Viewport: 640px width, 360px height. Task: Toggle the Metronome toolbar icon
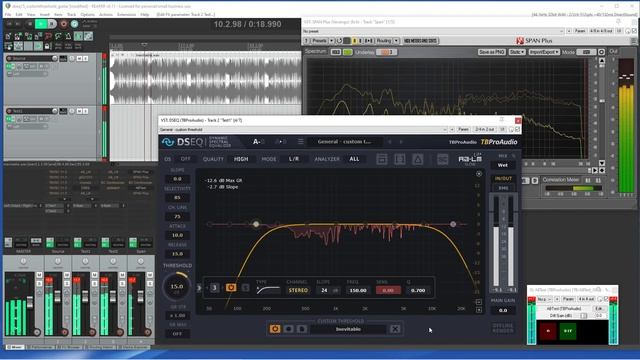click(68, 37)
